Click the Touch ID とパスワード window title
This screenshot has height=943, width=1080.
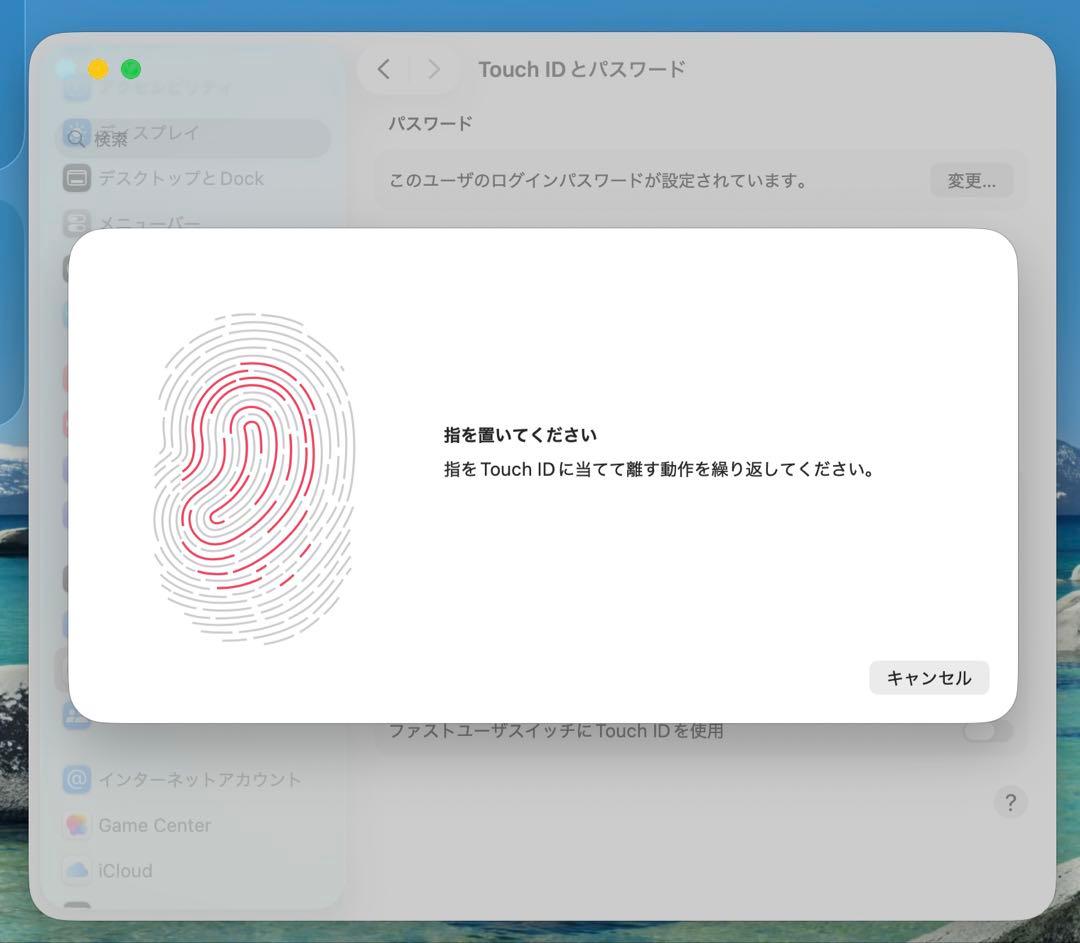581,69
